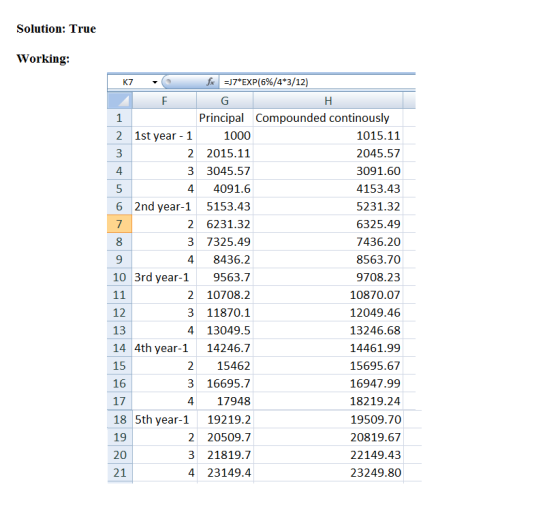Viewport: 560px width, 523px height.
Task: Click the cell with value 5231.32
Action: tap(328, 206)
